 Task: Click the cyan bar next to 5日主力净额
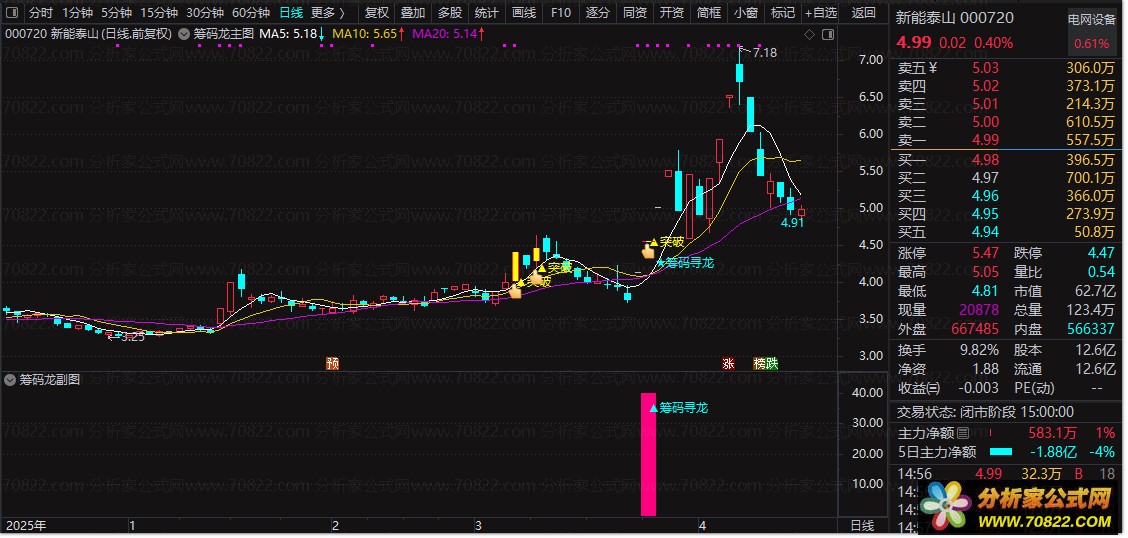pyautogui.click(x=1000, y=452)
